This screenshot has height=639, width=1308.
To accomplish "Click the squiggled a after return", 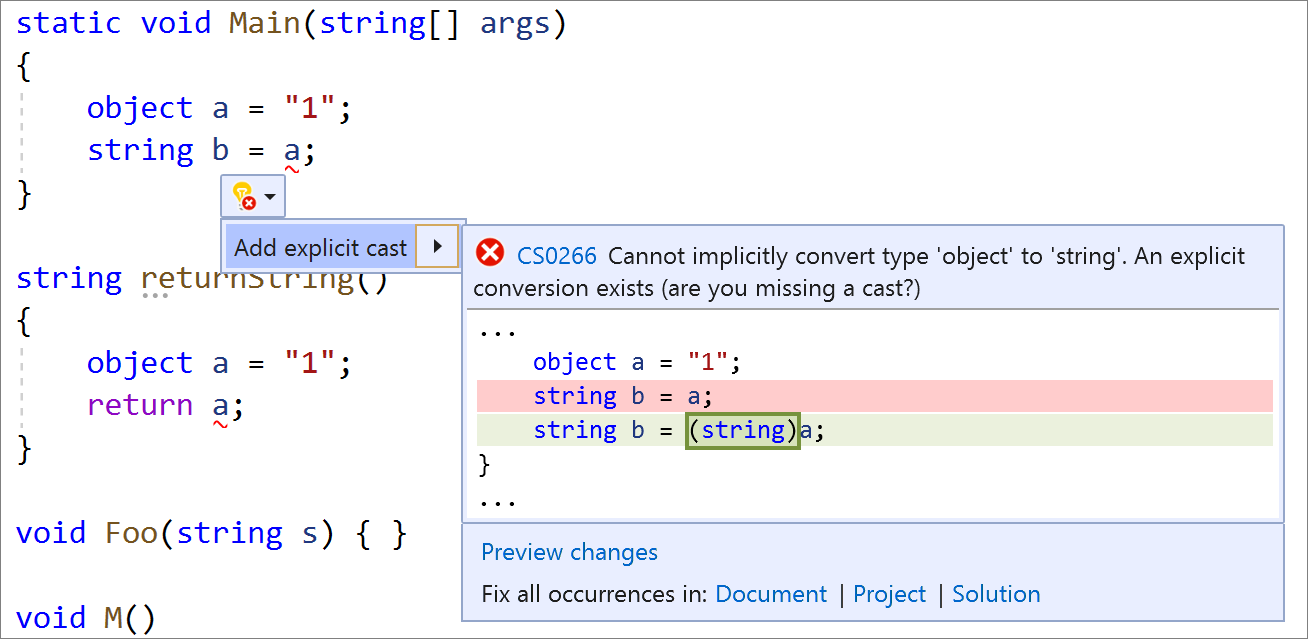I will [x=221, y=406].
